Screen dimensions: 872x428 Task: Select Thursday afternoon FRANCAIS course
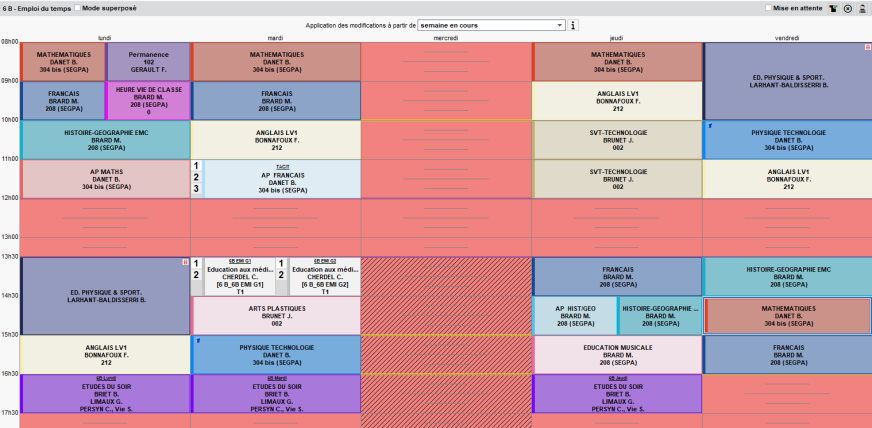[617, 277]
